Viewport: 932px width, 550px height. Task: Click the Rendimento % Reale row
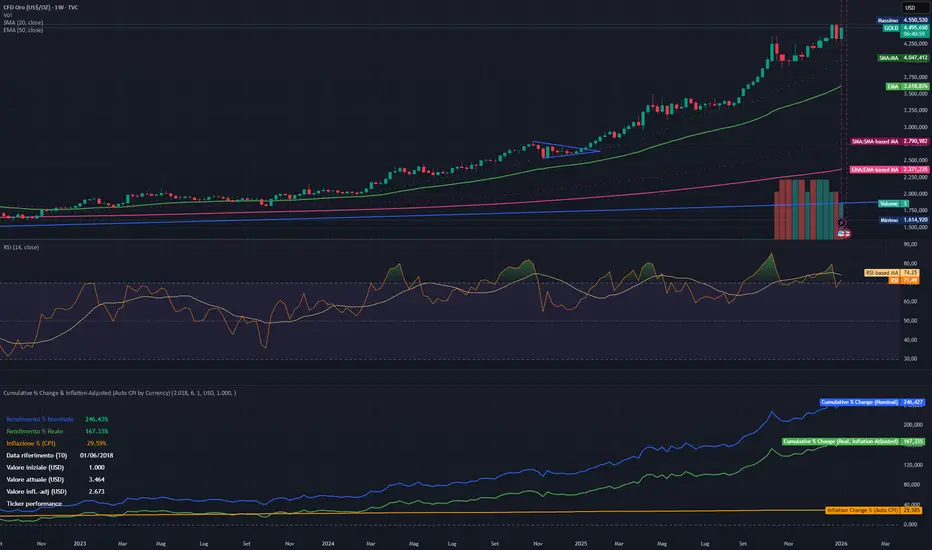pyautogui.click(x=58, y=431)
